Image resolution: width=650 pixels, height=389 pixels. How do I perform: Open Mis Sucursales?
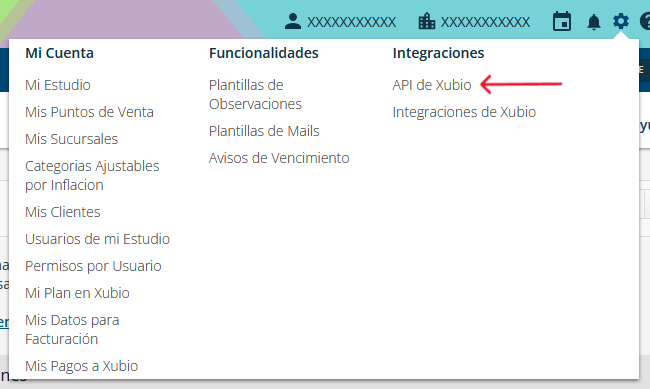coord(71,139)
